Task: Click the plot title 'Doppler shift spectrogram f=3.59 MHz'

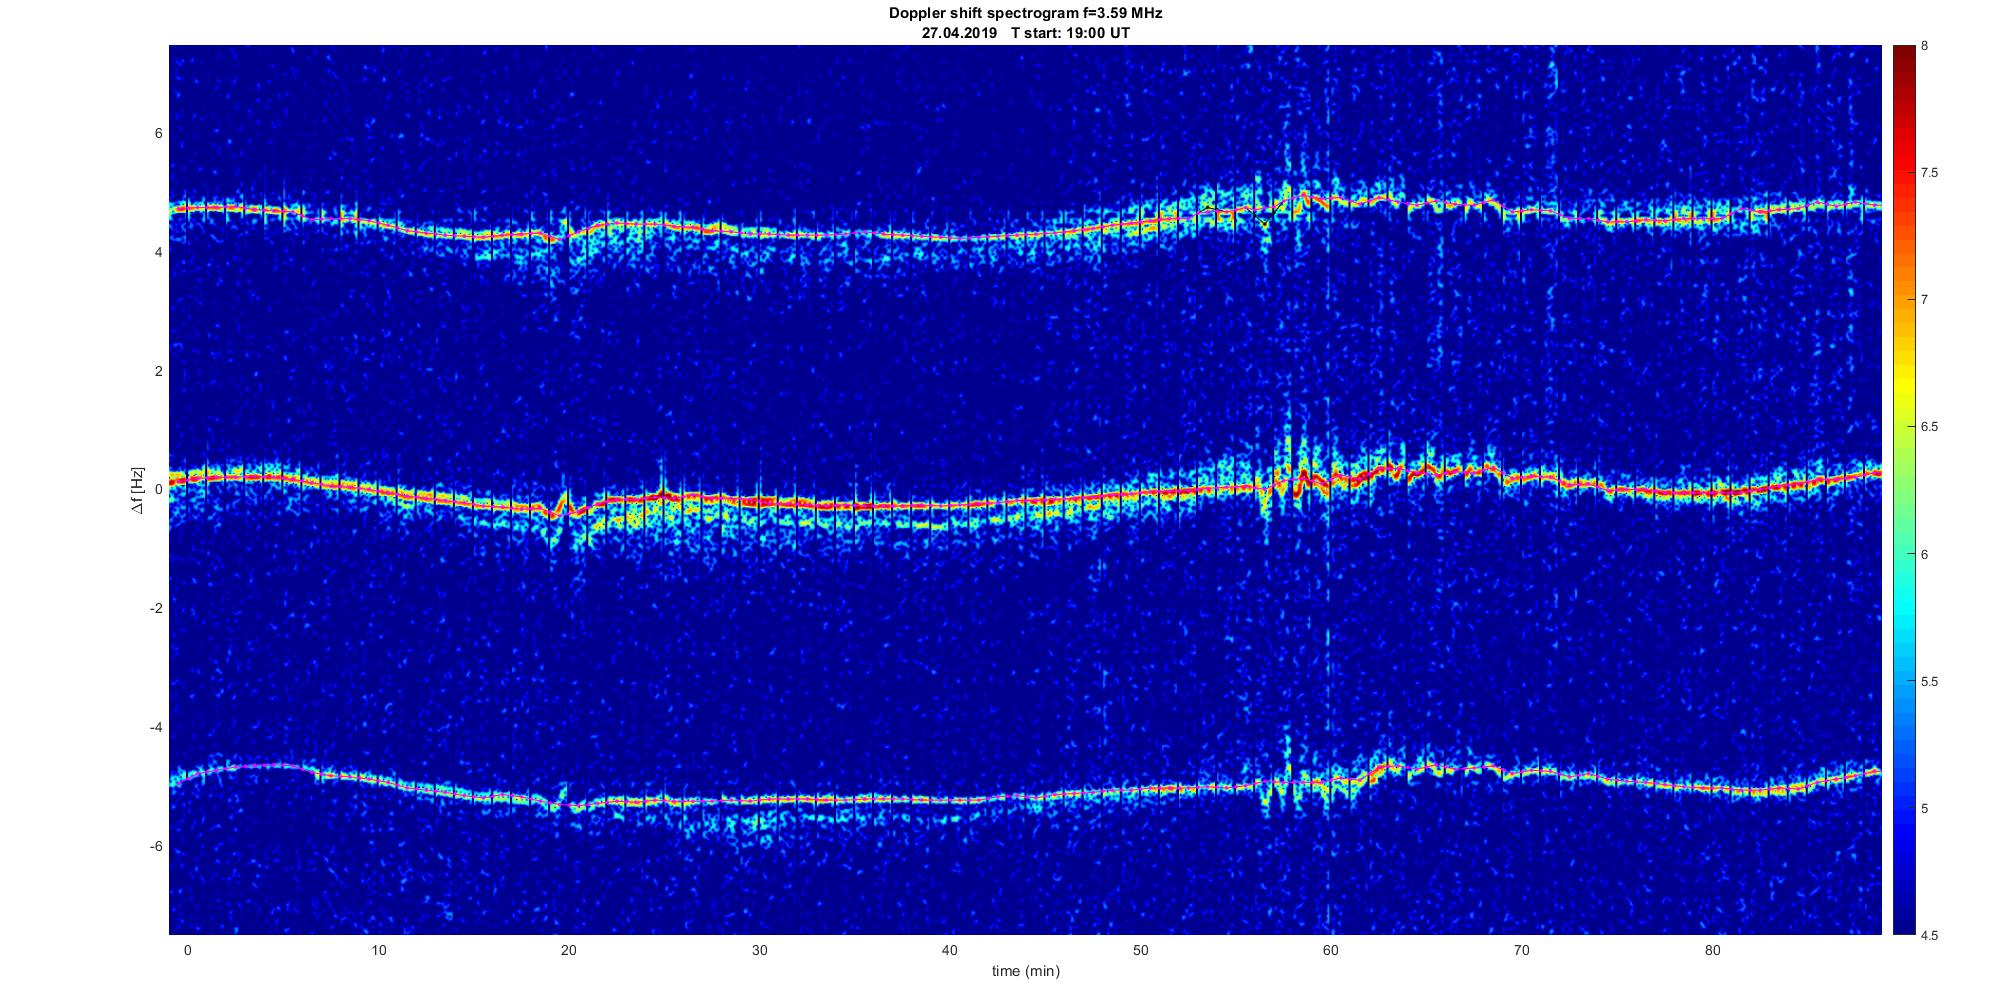Action: pyautogui.click(x=1025, y=14)
